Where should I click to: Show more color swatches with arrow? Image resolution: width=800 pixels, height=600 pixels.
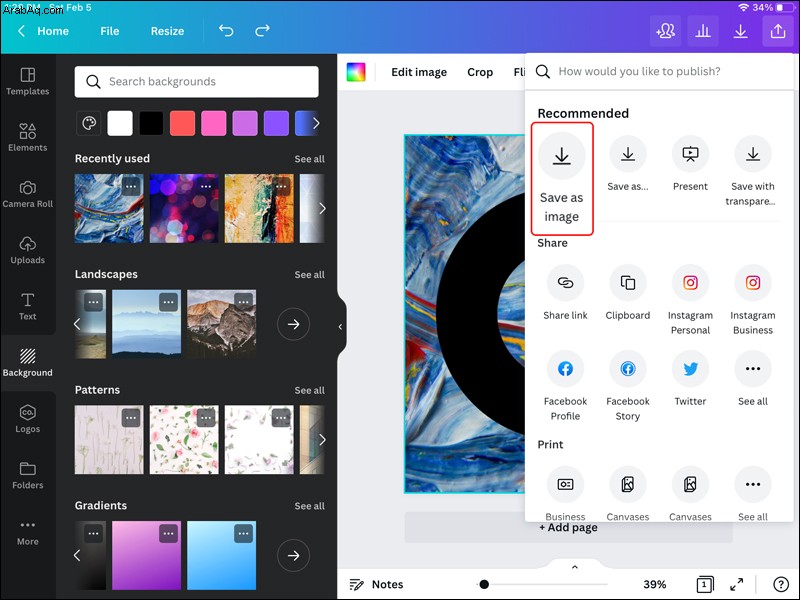tap(316, 123)
